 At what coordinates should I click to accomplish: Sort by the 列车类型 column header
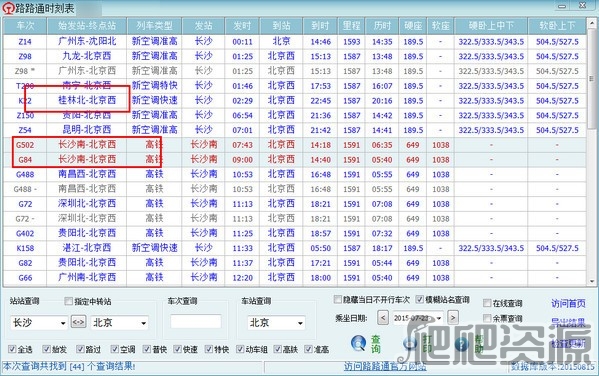tap(154, 26)
